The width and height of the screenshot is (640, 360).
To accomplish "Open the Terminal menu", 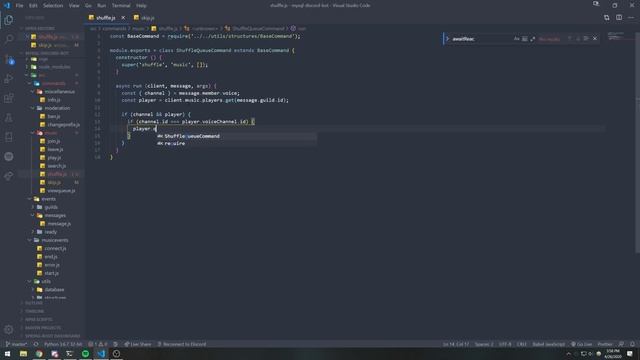I will pyautogui.click(x=121, y=6).
